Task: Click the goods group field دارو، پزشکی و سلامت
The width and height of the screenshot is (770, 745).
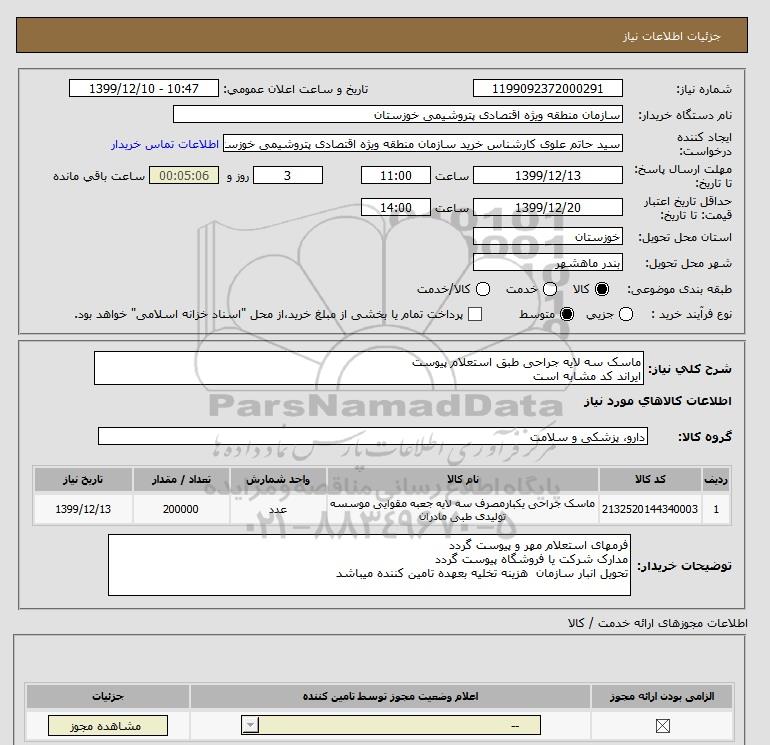Action: (x=373, y=436)
